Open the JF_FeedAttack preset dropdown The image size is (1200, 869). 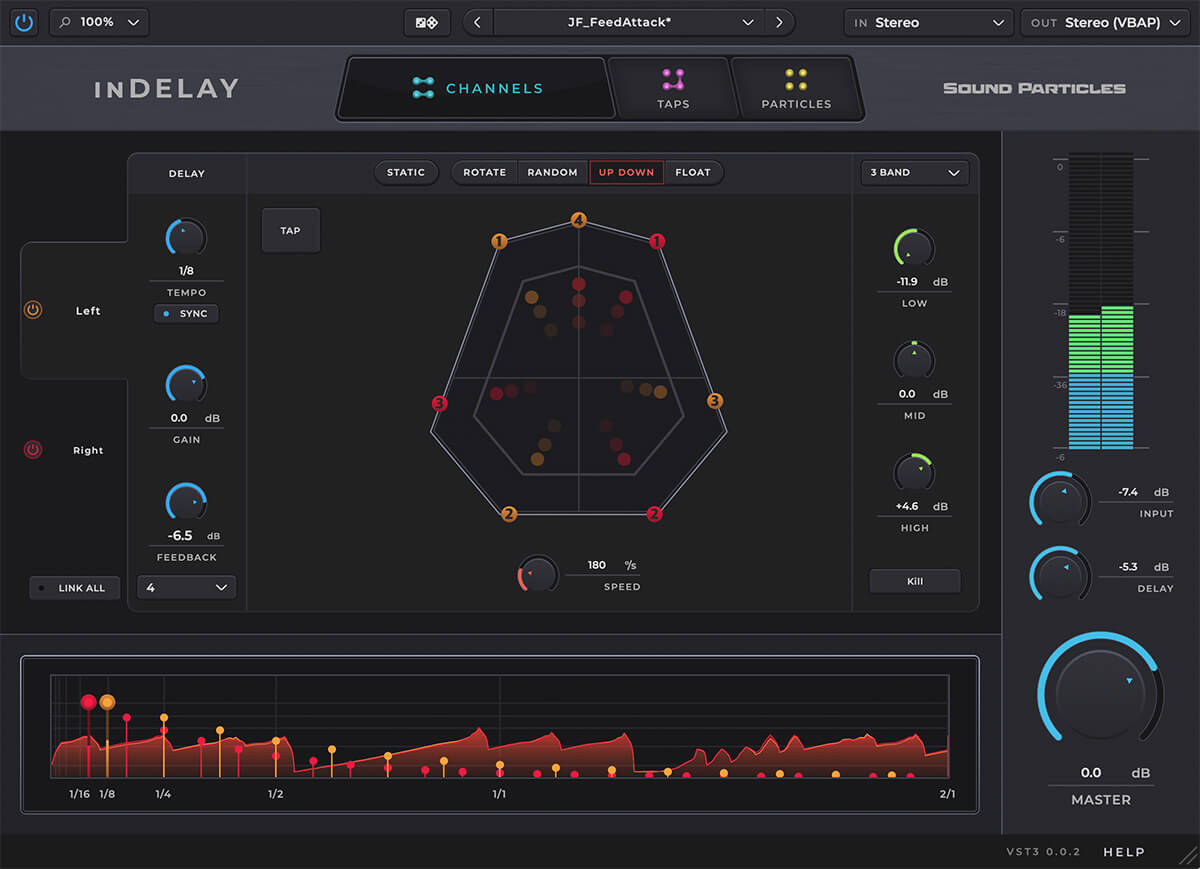coord(628,22)
